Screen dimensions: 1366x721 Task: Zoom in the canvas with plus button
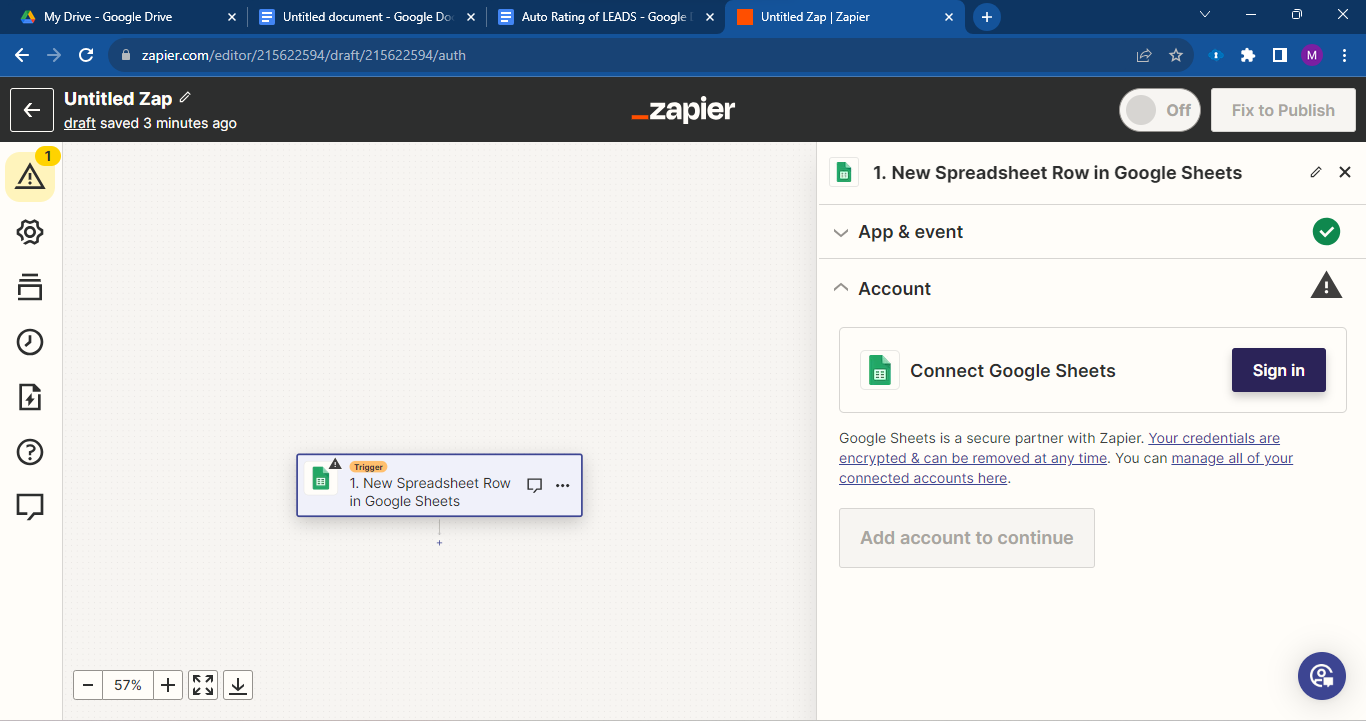pos(168,685)
